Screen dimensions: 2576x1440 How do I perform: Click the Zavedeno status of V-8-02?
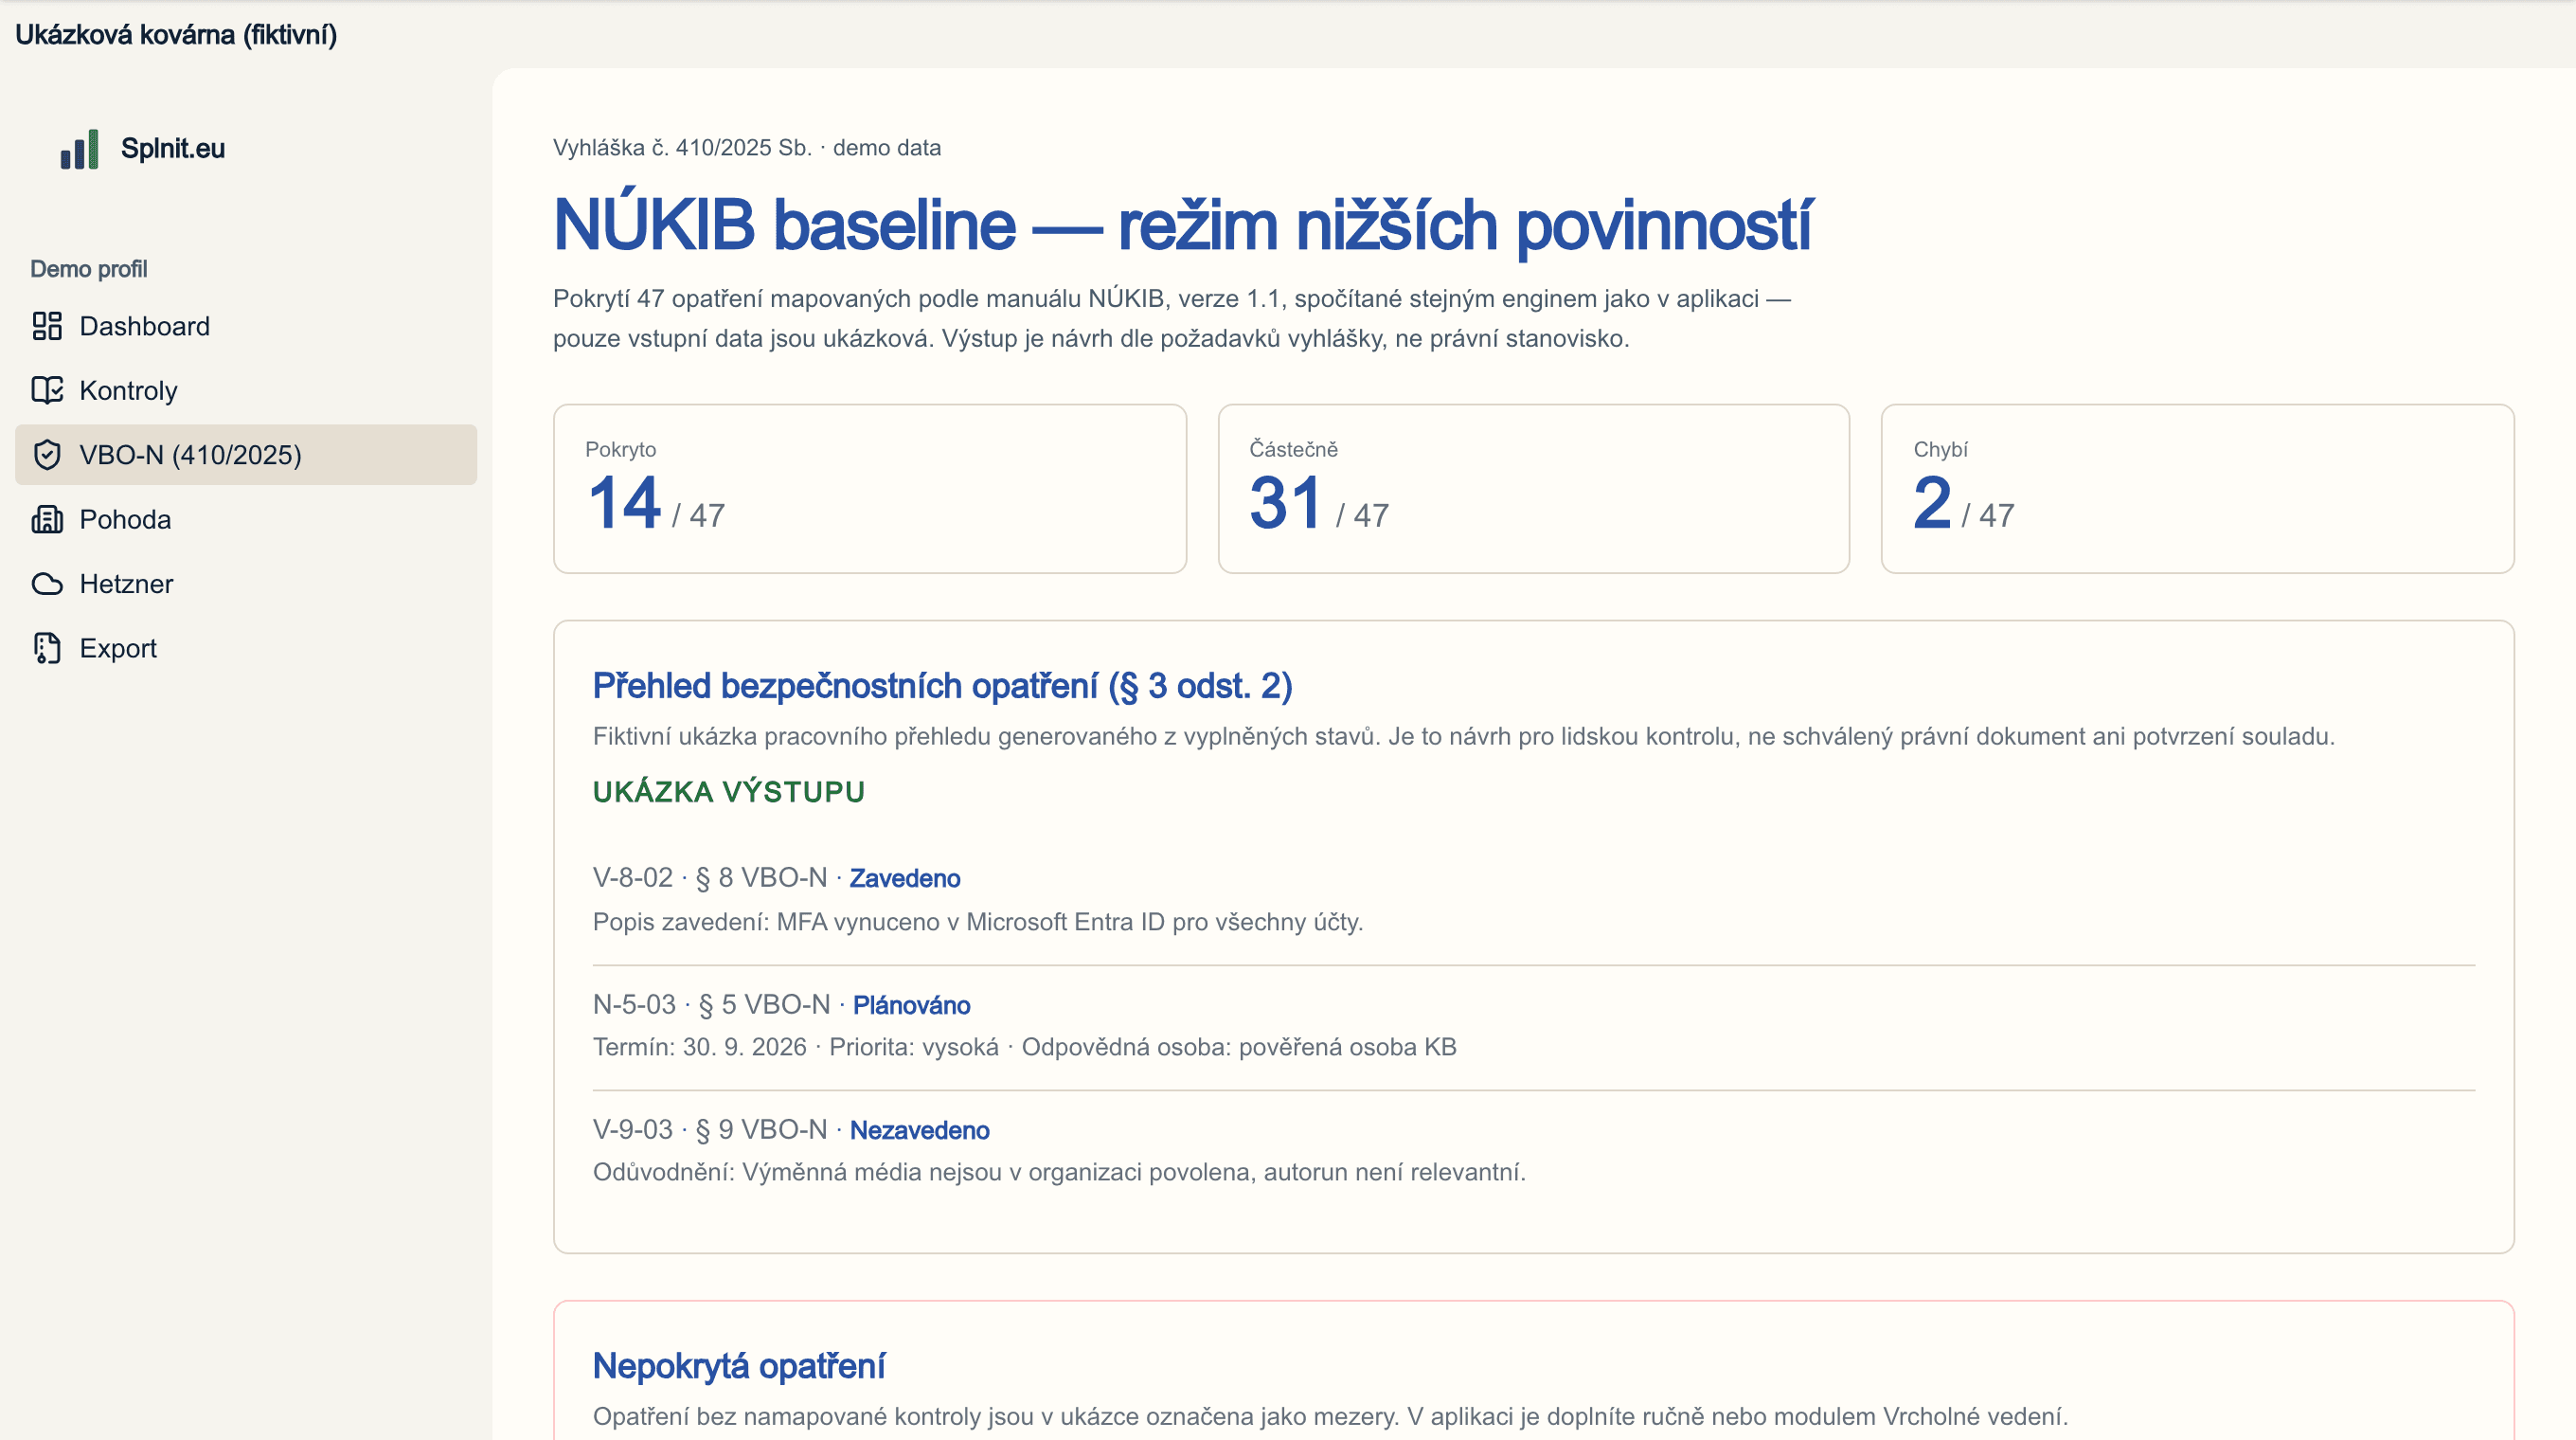click(905, 878)
